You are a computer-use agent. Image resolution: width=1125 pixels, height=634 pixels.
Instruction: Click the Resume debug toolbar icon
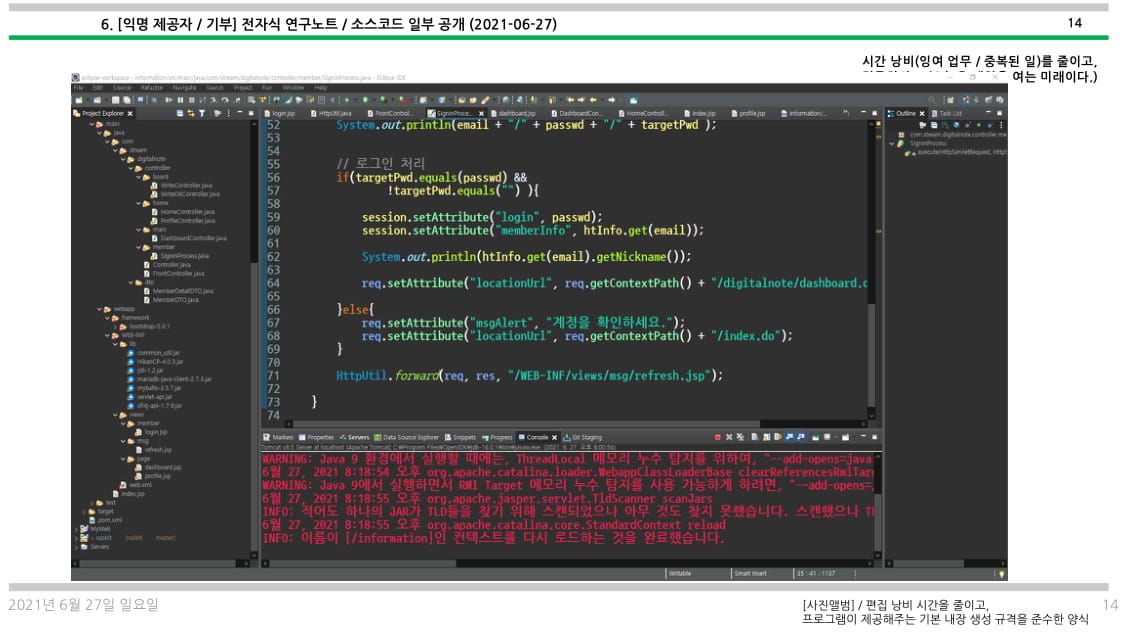169,100
